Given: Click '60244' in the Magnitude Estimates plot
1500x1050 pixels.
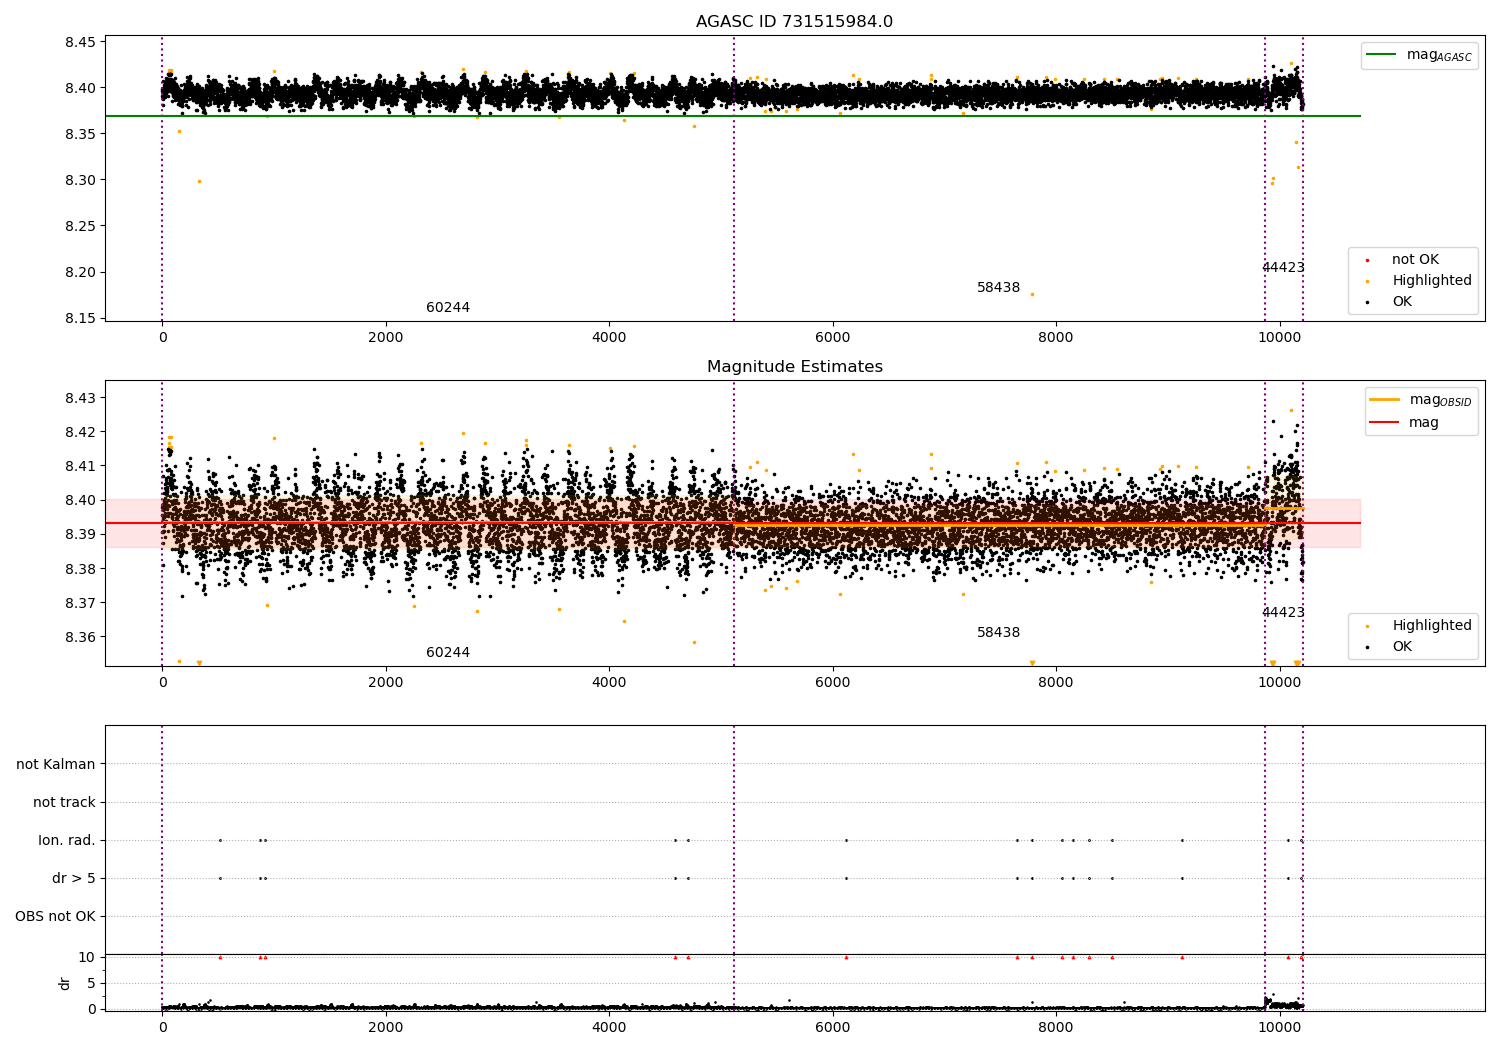Looking at the screenshot, I should [x=448, y=652].
